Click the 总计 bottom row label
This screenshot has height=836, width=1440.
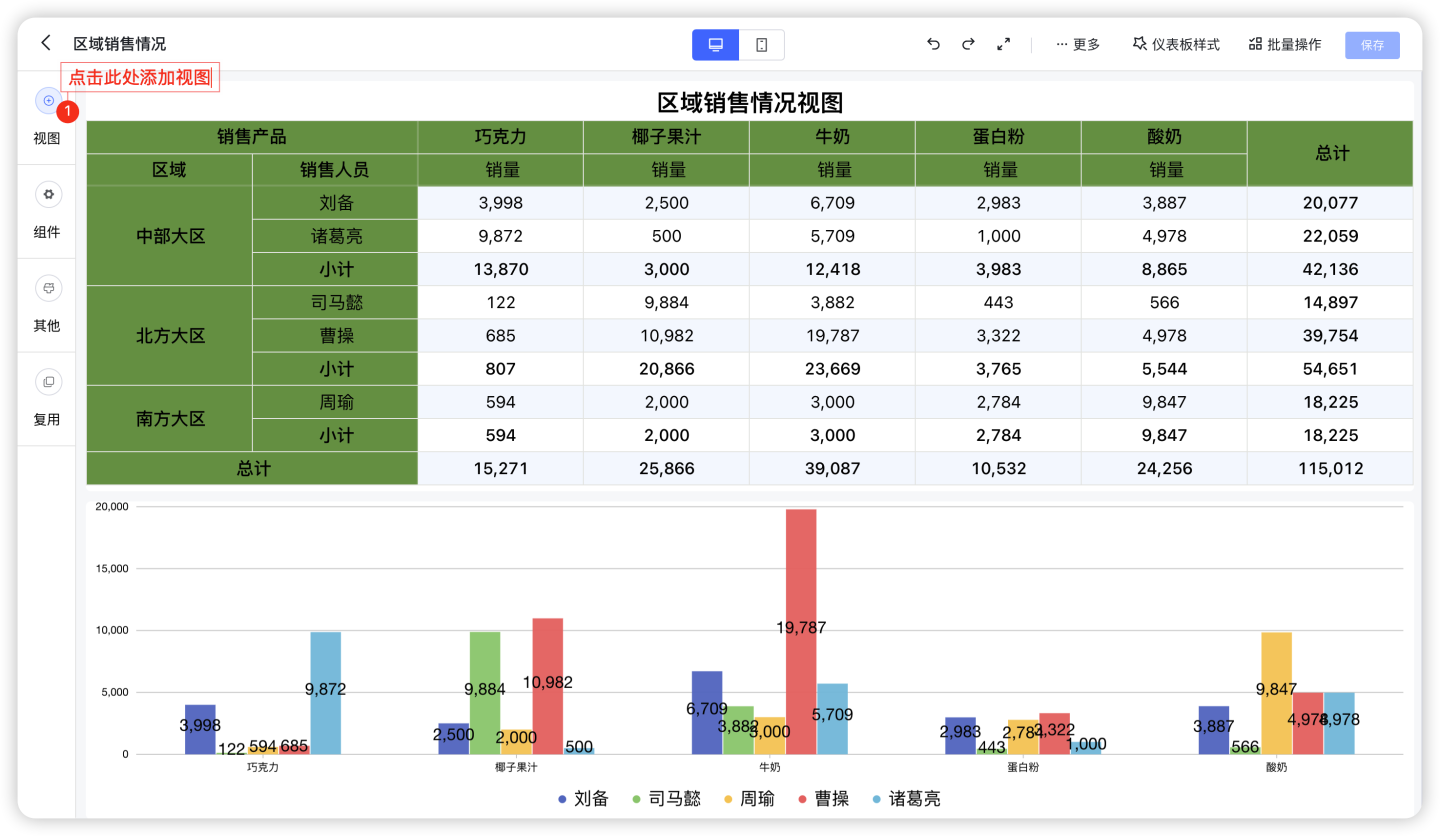coord(252,468)
